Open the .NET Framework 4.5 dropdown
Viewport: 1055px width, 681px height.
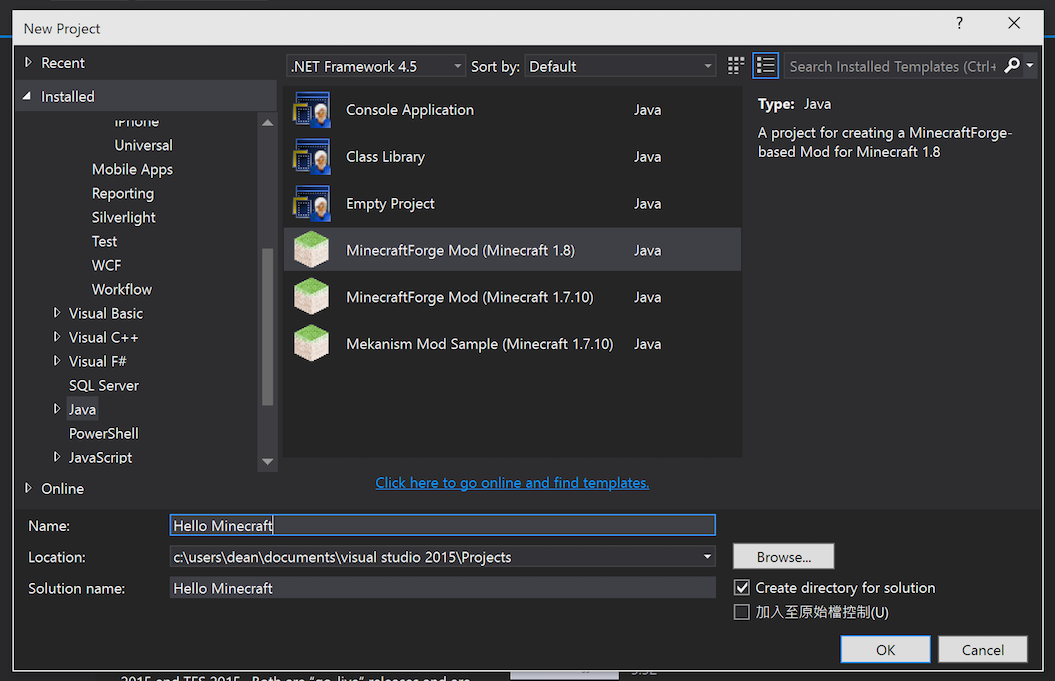coord(375,66)
